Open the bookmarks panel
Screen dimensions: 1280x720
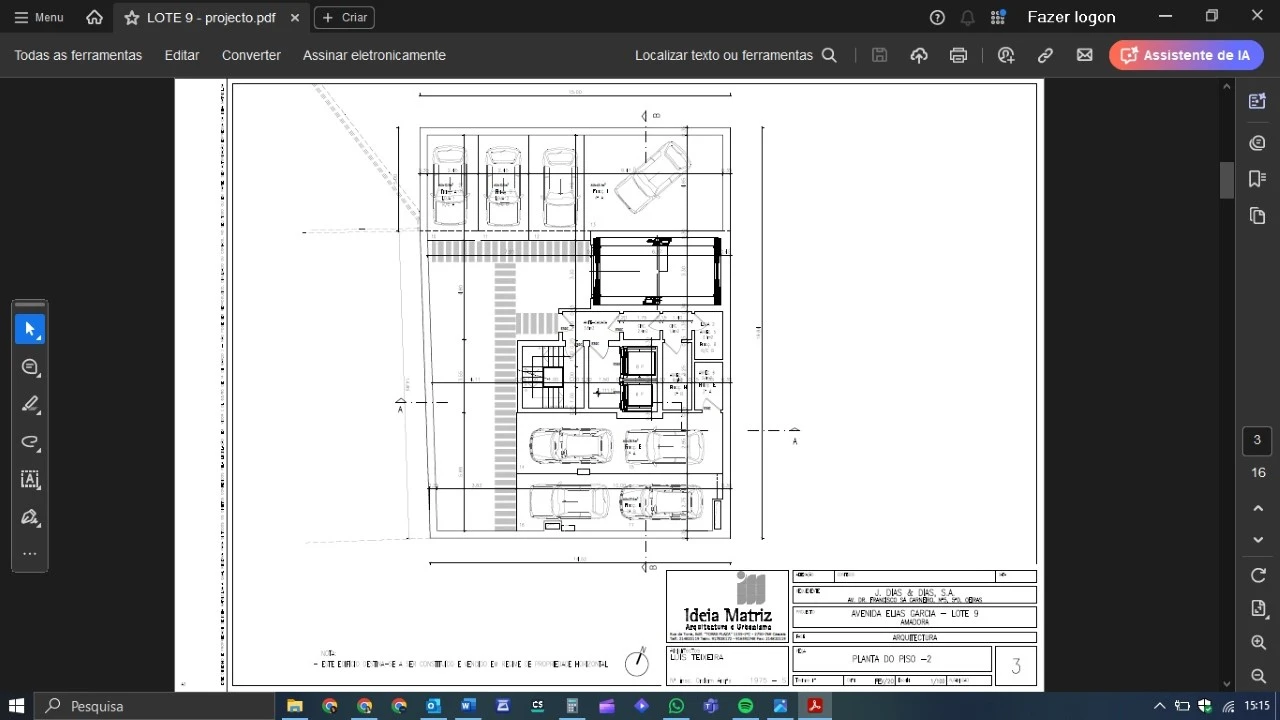click(1257, 179)
